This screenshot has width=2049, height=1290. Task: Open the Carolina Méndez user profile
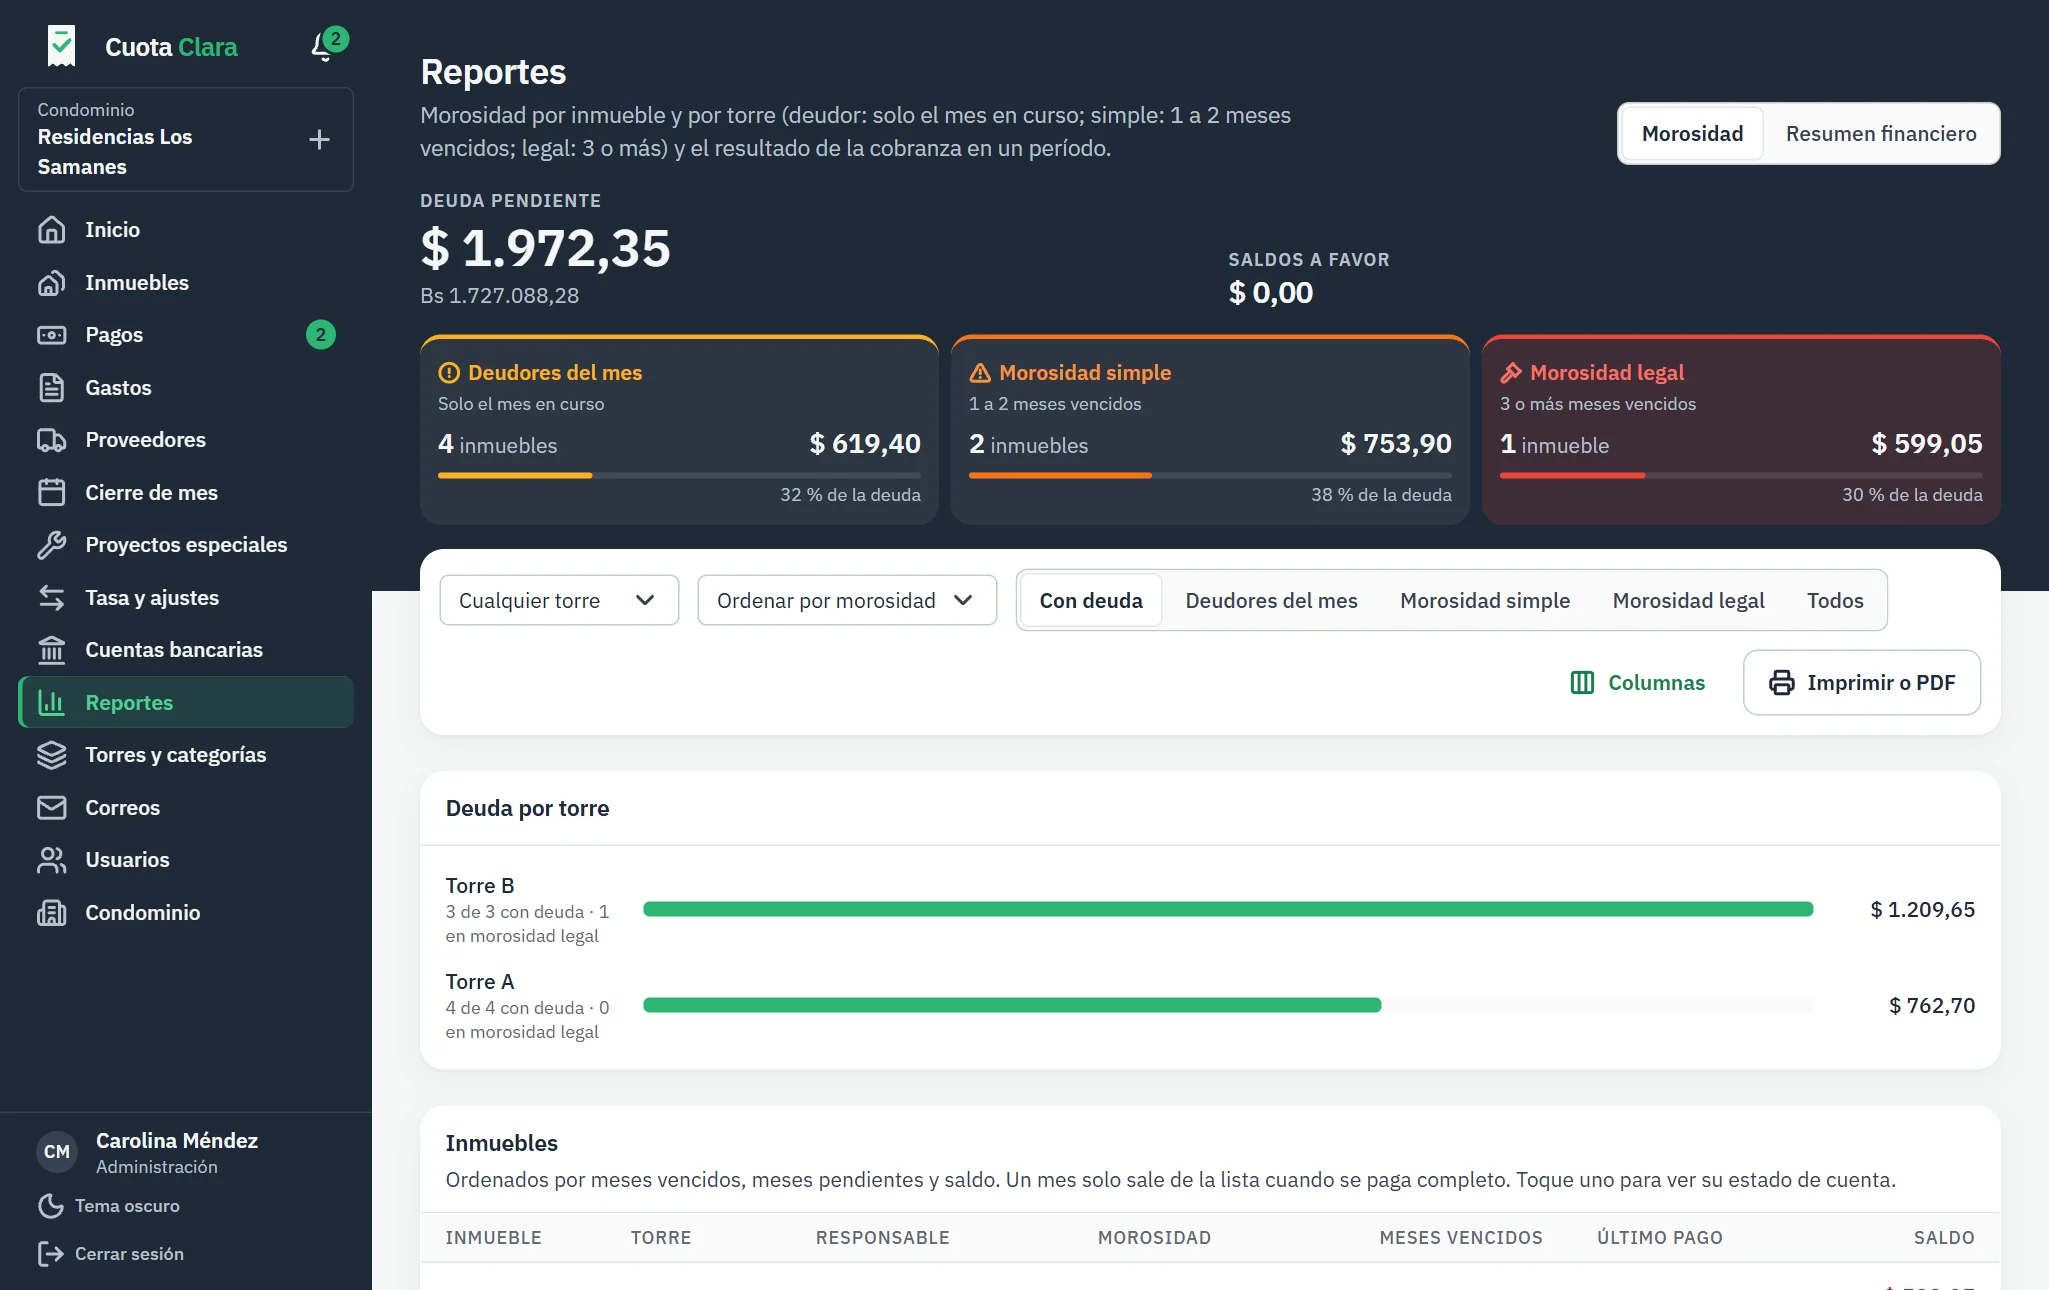[x=148, y=1152]
